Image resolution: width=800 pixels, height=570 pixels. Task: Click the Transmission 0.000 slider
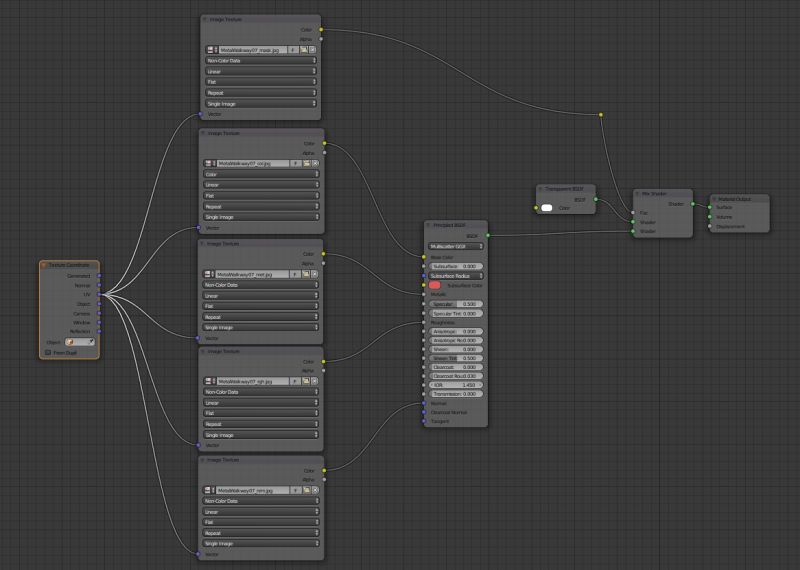456,394
